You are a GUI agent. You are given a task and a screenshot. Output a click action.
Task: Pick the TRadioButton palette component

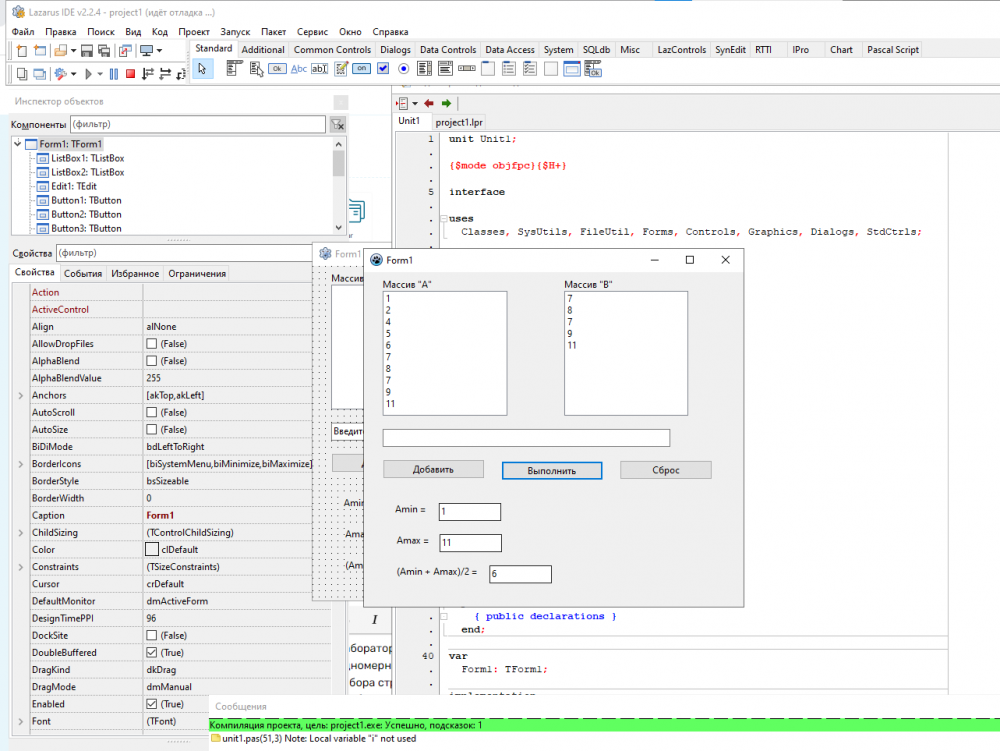pyautogui.click(x=403, y=69)
